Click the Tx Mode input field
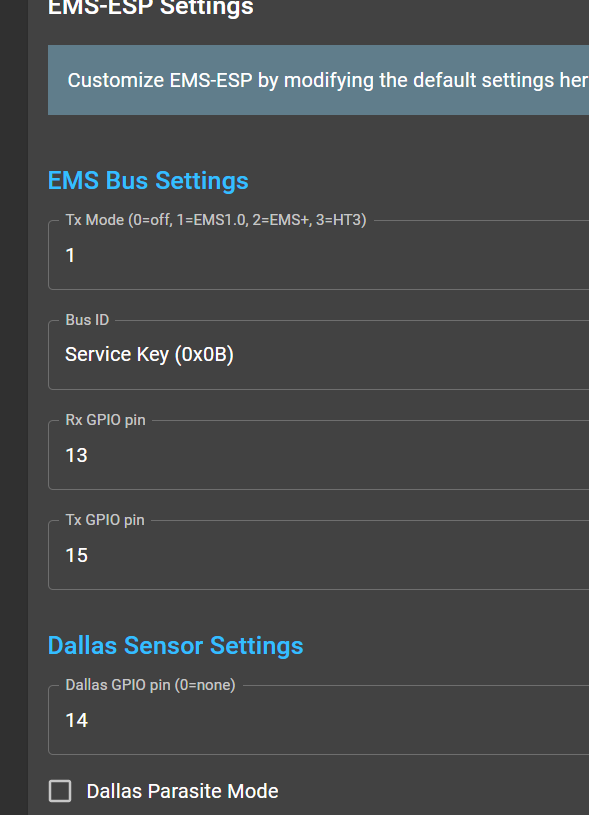The width and height of the screenshot is (589, 815). coord(300,255)
